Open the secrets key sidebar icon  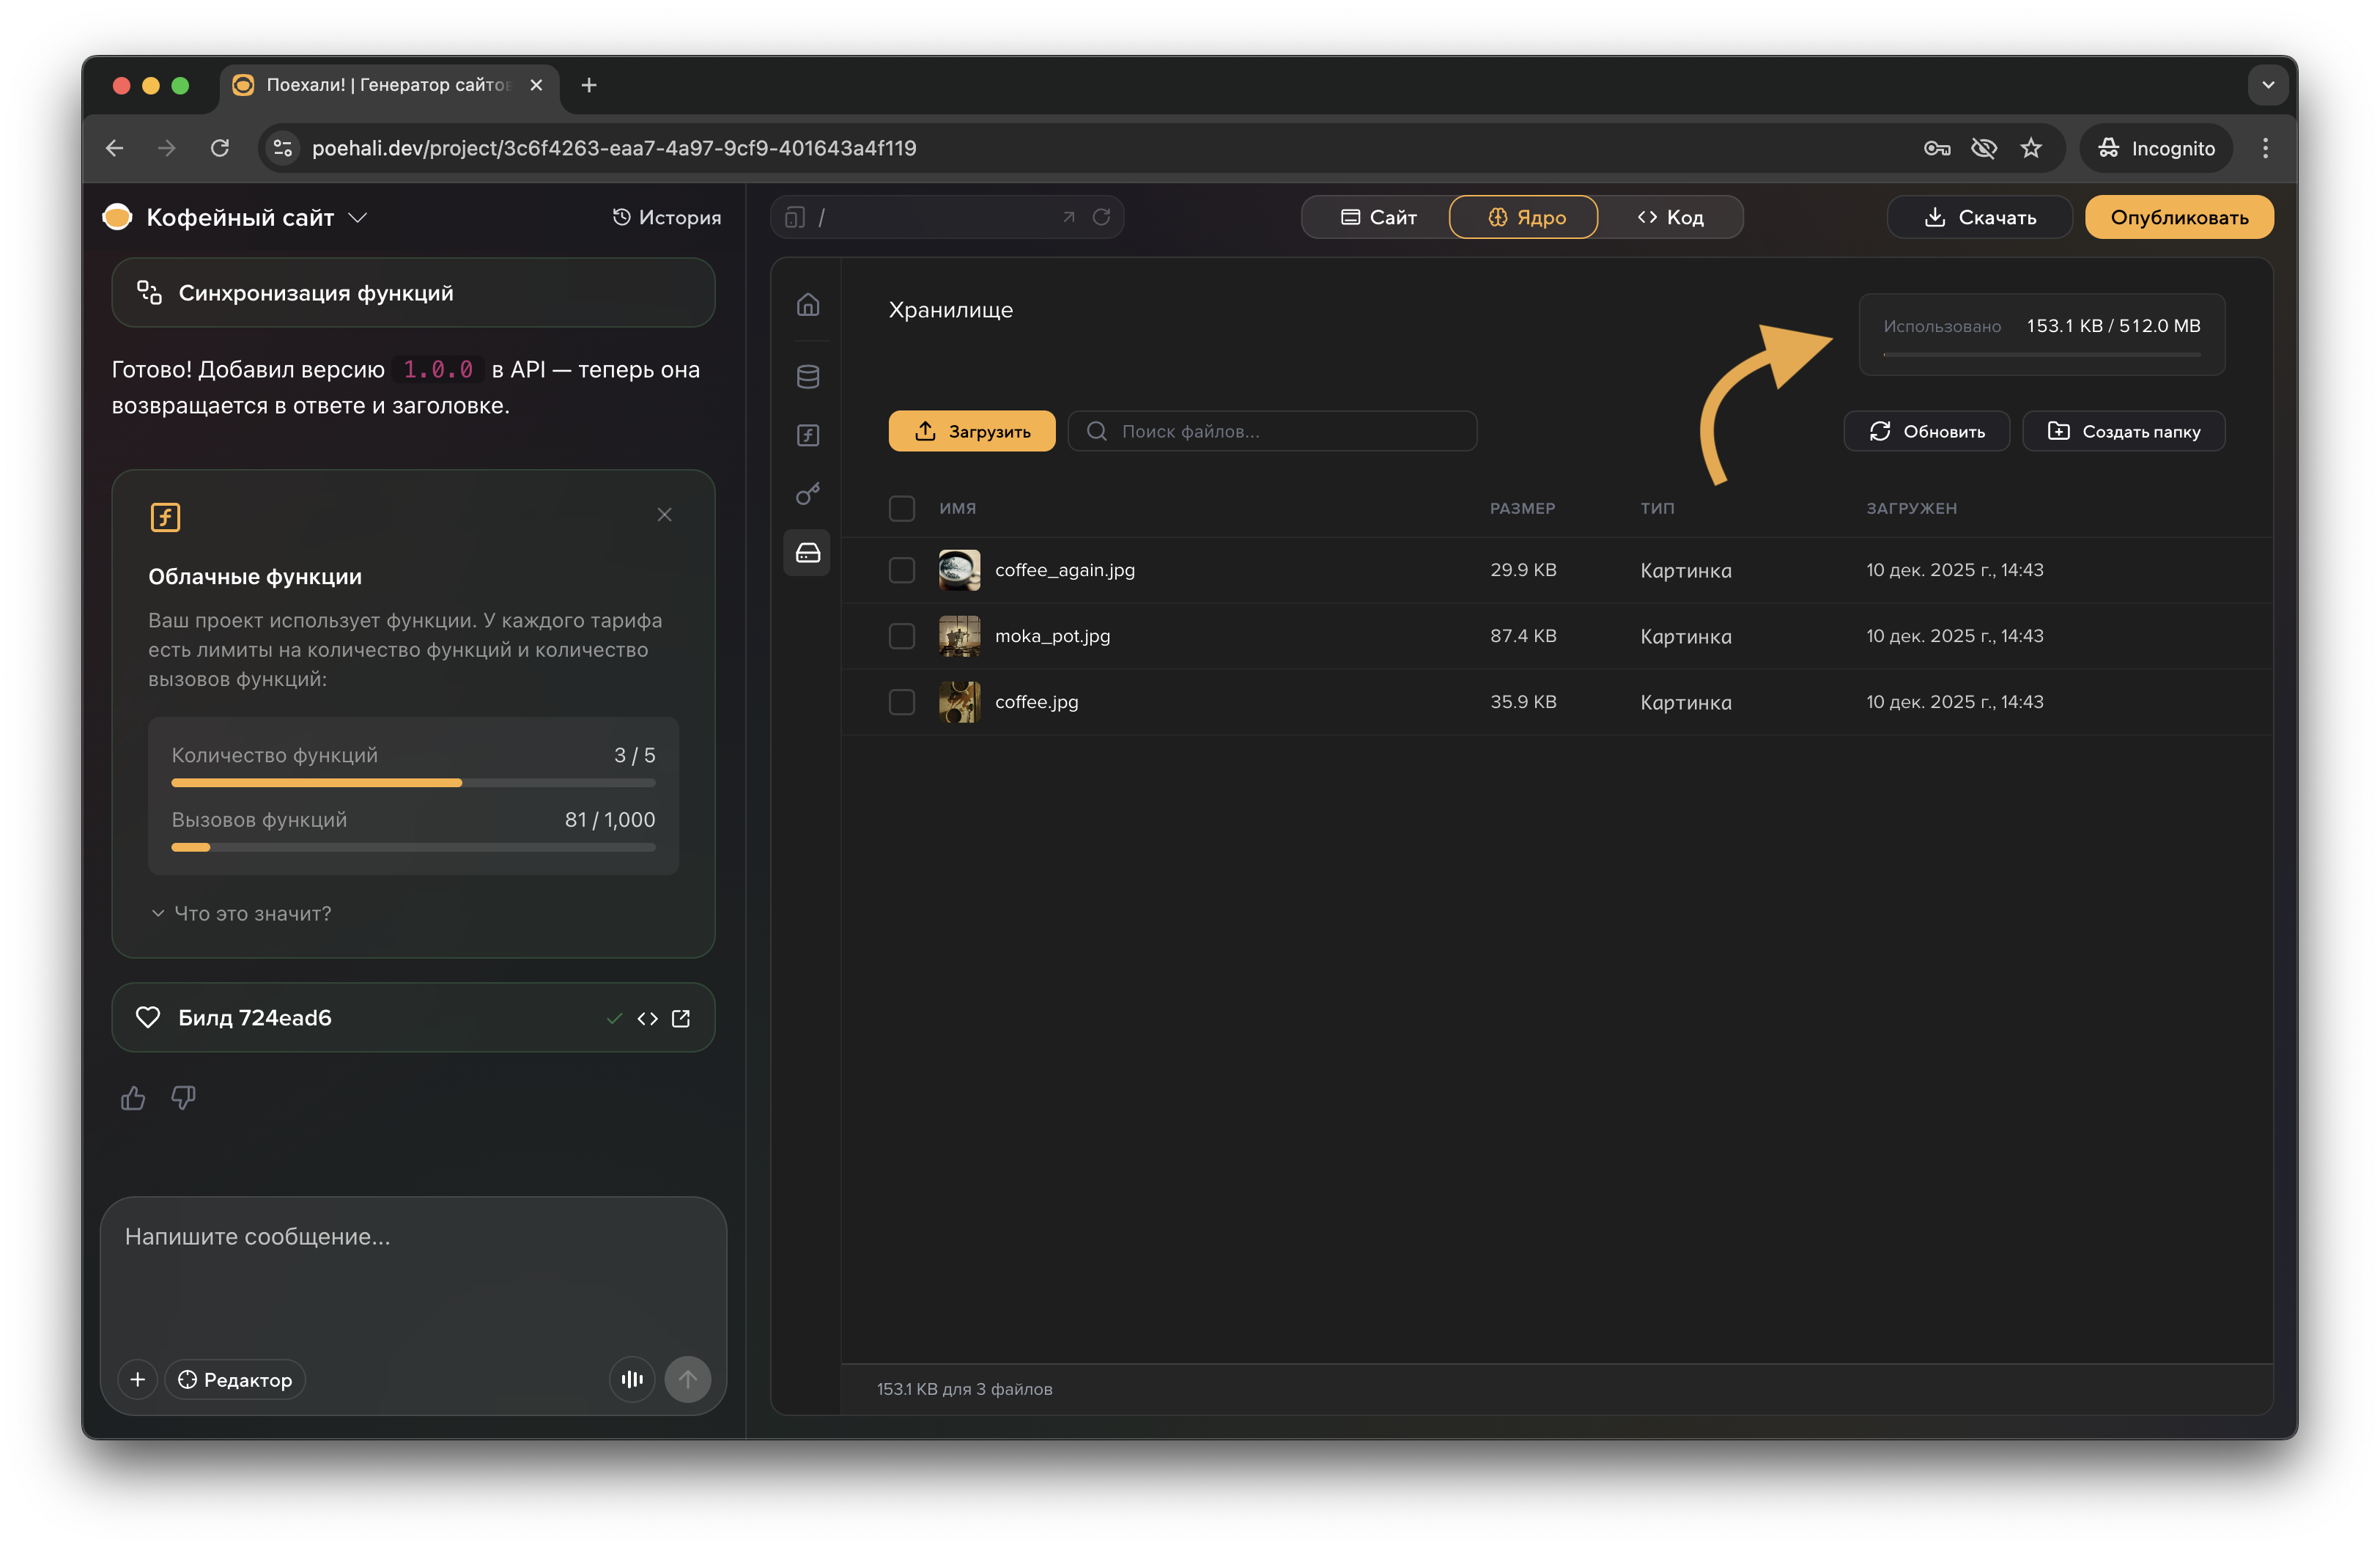(x=807, y=494)
